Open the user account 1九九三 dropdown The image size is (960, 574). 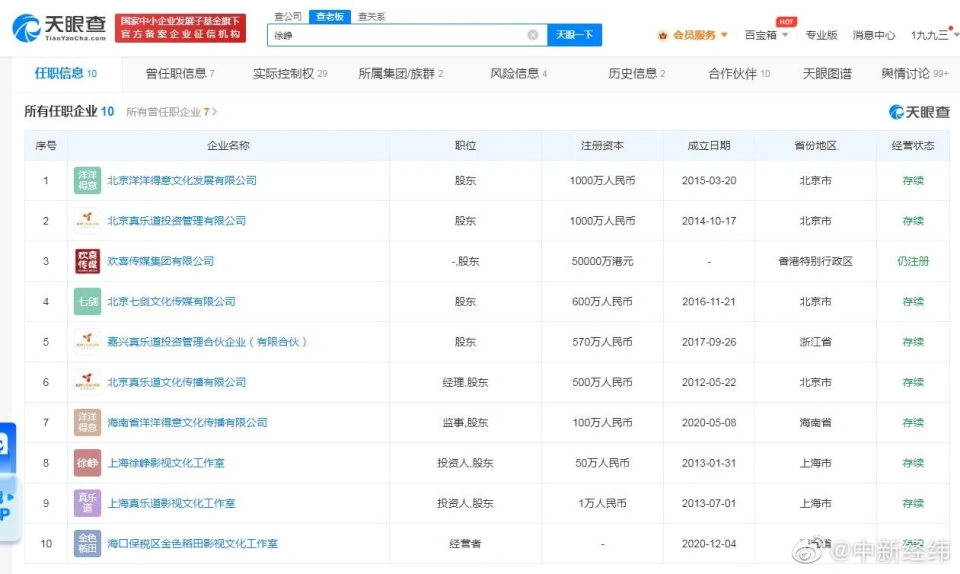pyautogui.click(x=931, y=35)
